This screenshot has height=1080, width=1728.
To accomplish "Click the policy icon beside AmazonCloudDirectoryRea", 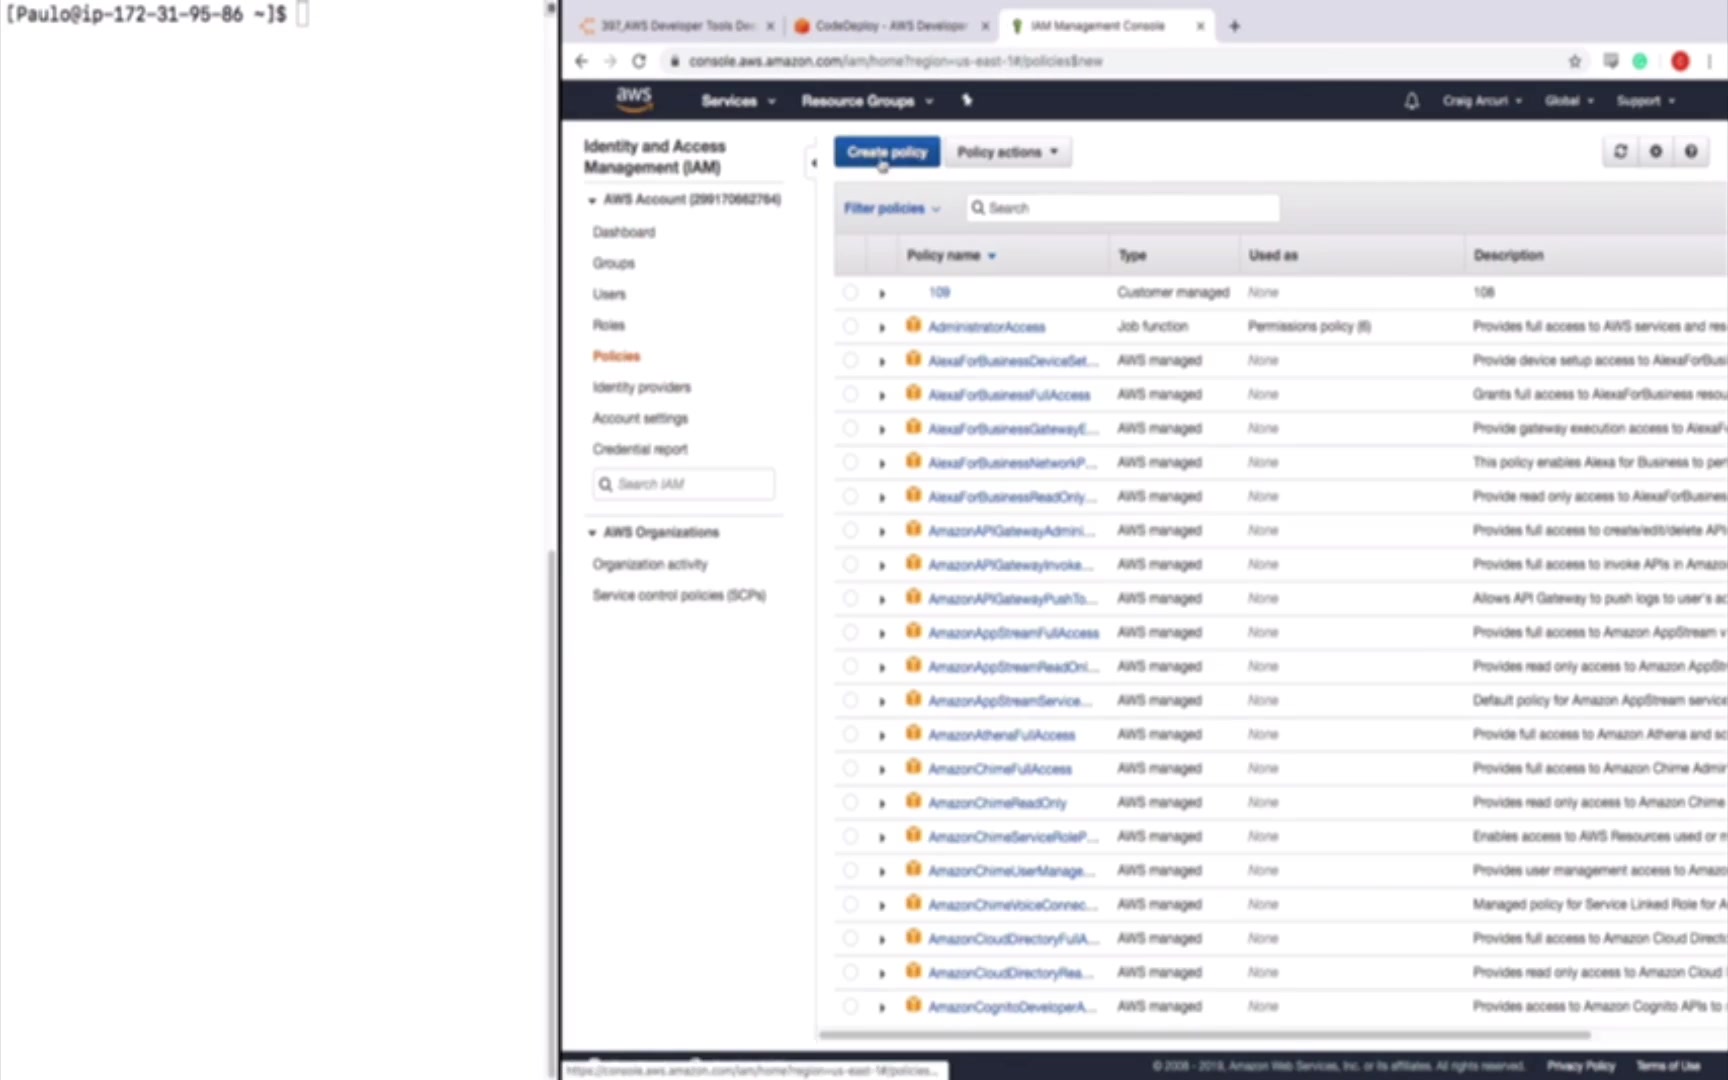I will (913, 971).
